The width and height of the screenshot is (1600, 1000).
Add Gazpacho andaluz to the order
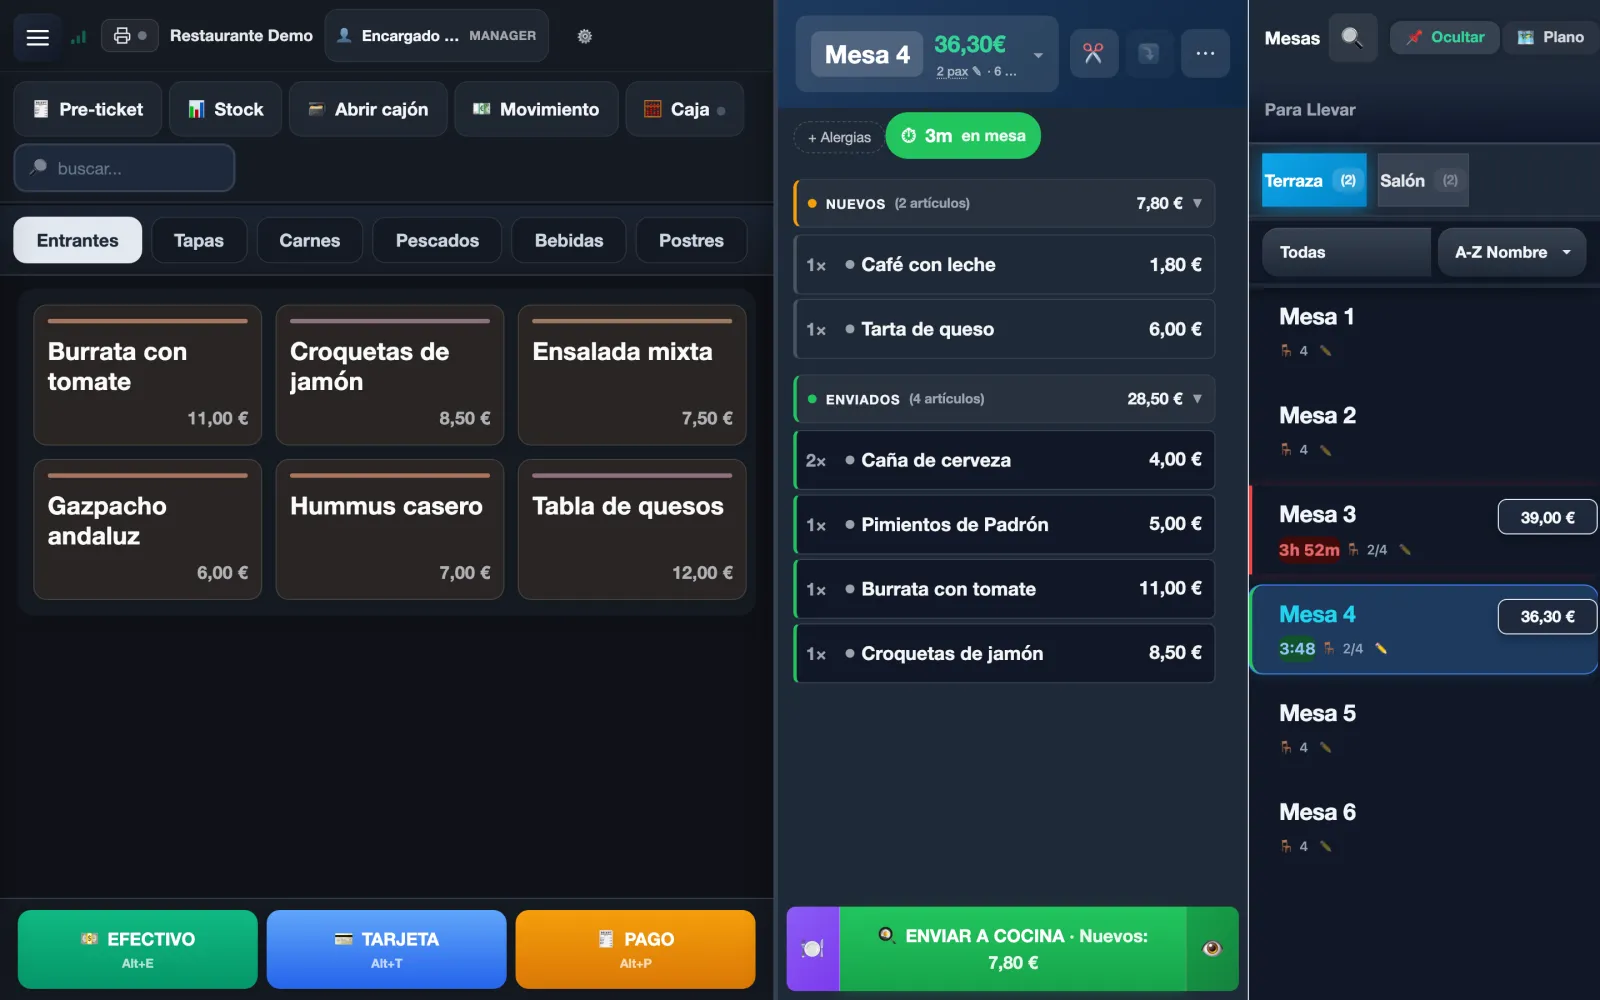point(148,530)
